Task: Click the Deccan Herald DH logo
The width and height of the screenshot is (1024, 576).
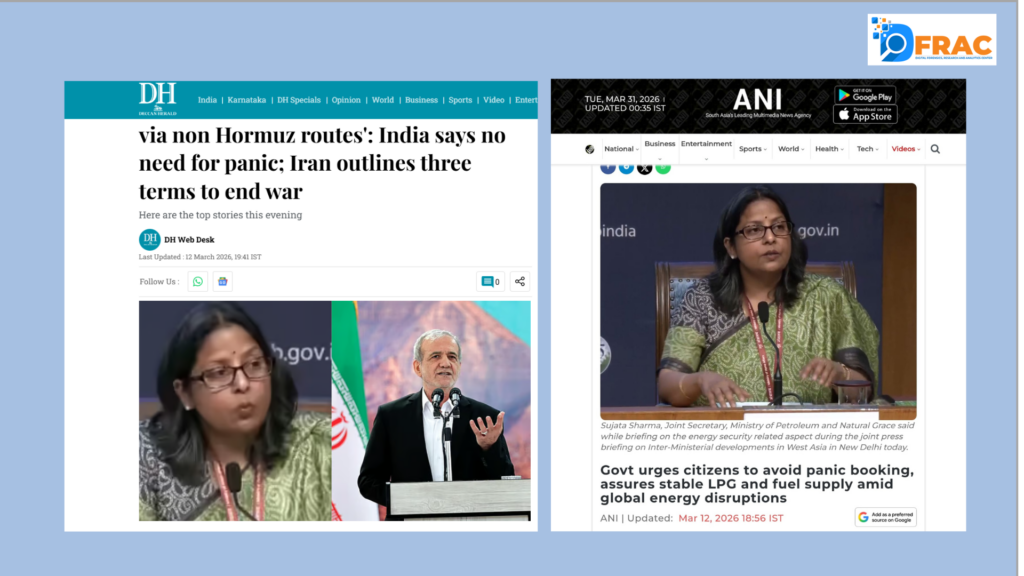Action: tap(157, 99)
